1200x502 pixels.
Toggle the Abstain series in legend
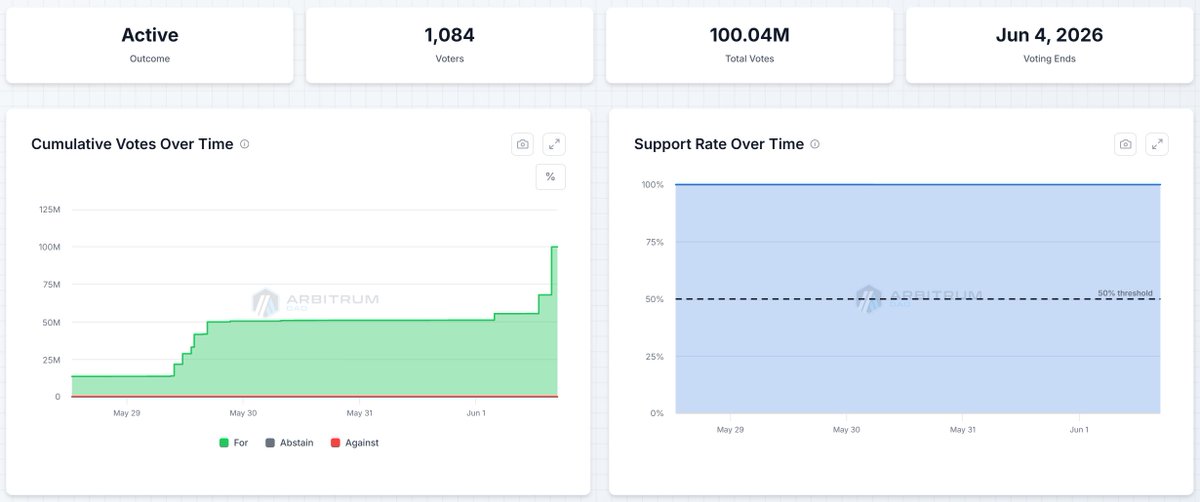point(288,442)
